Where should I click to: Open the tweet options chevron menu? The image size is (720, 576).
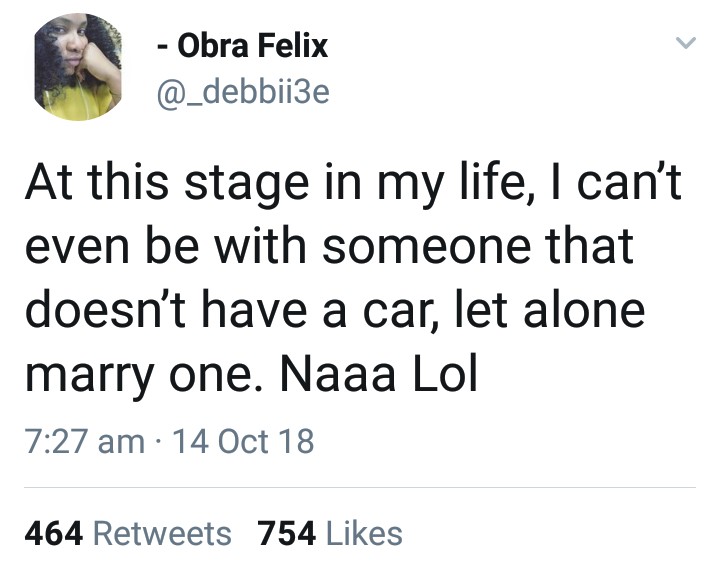point(685,44)
